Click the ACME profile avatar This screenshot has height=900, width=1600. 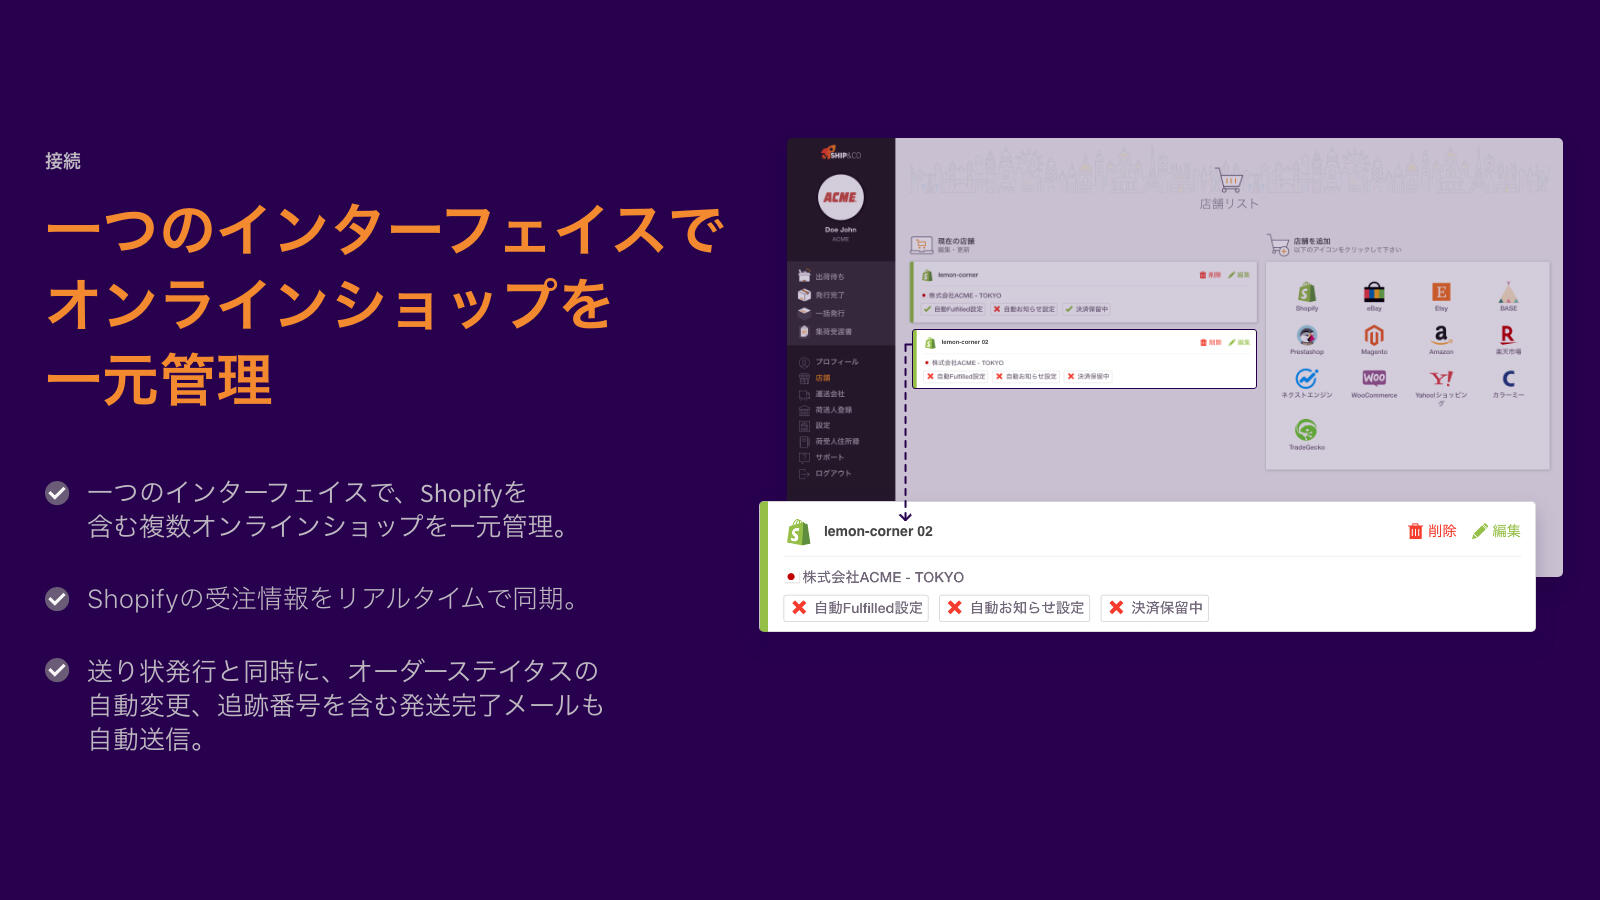(840, 197)
